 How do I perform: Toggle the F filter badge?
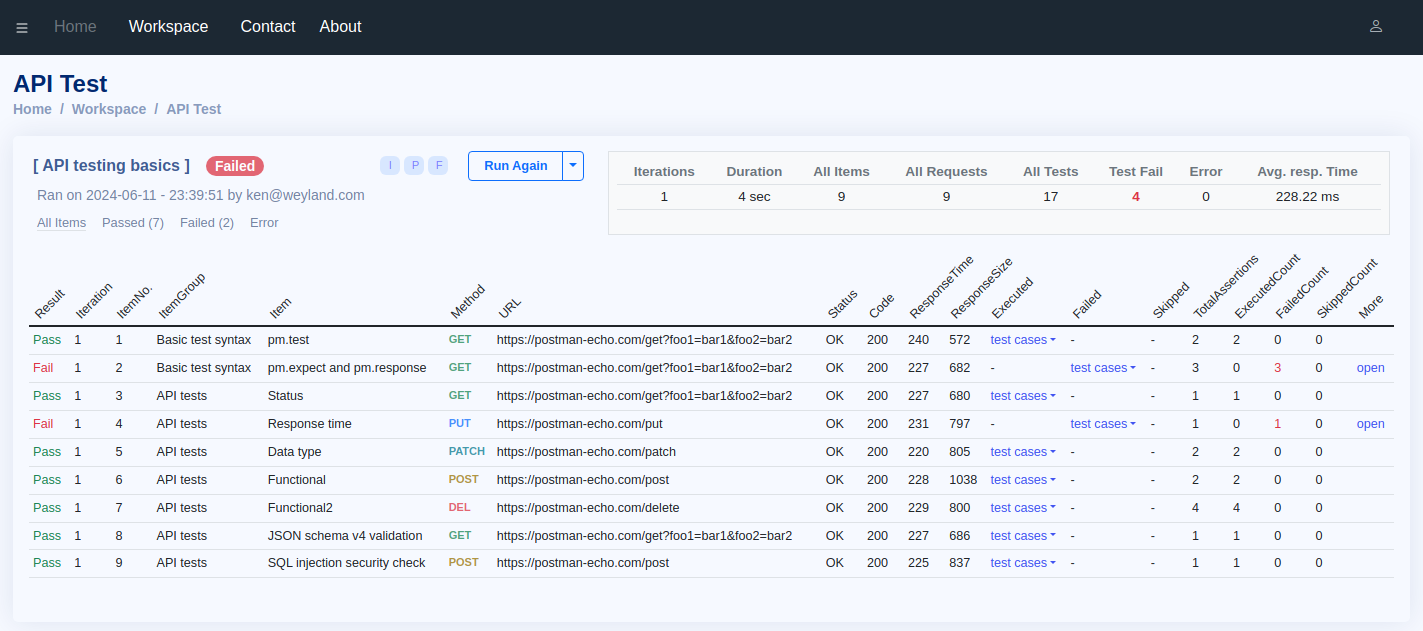click(x=438, y=165)
